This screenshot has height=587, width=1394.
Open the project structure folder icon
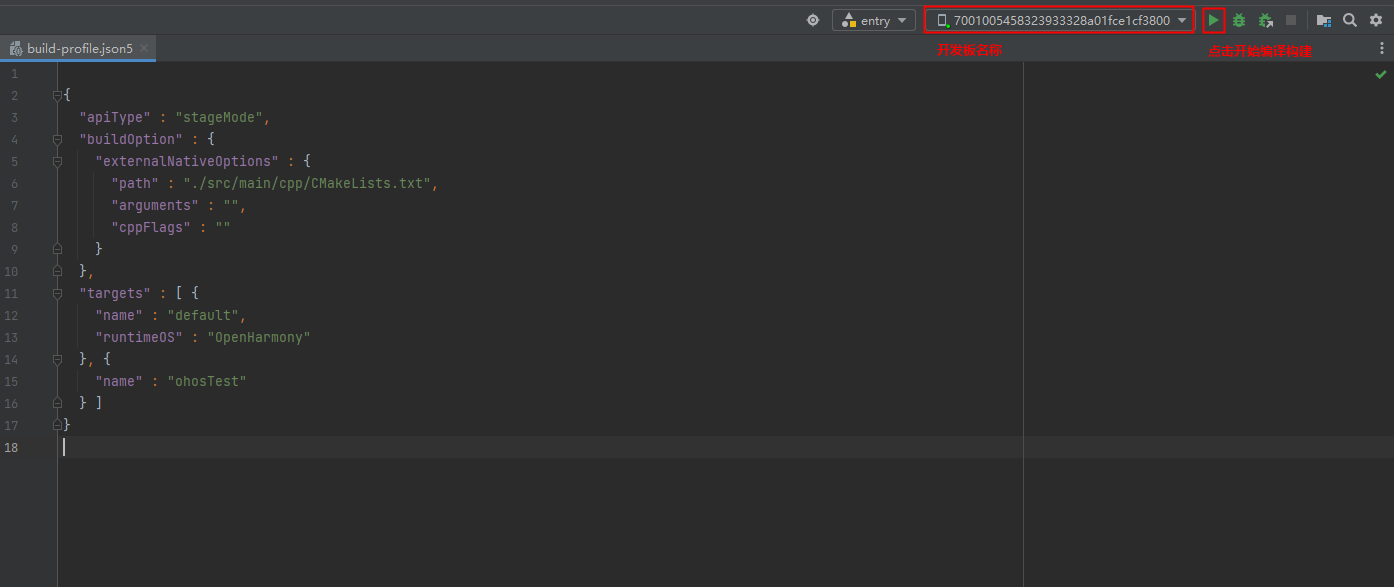[1323, 20]
